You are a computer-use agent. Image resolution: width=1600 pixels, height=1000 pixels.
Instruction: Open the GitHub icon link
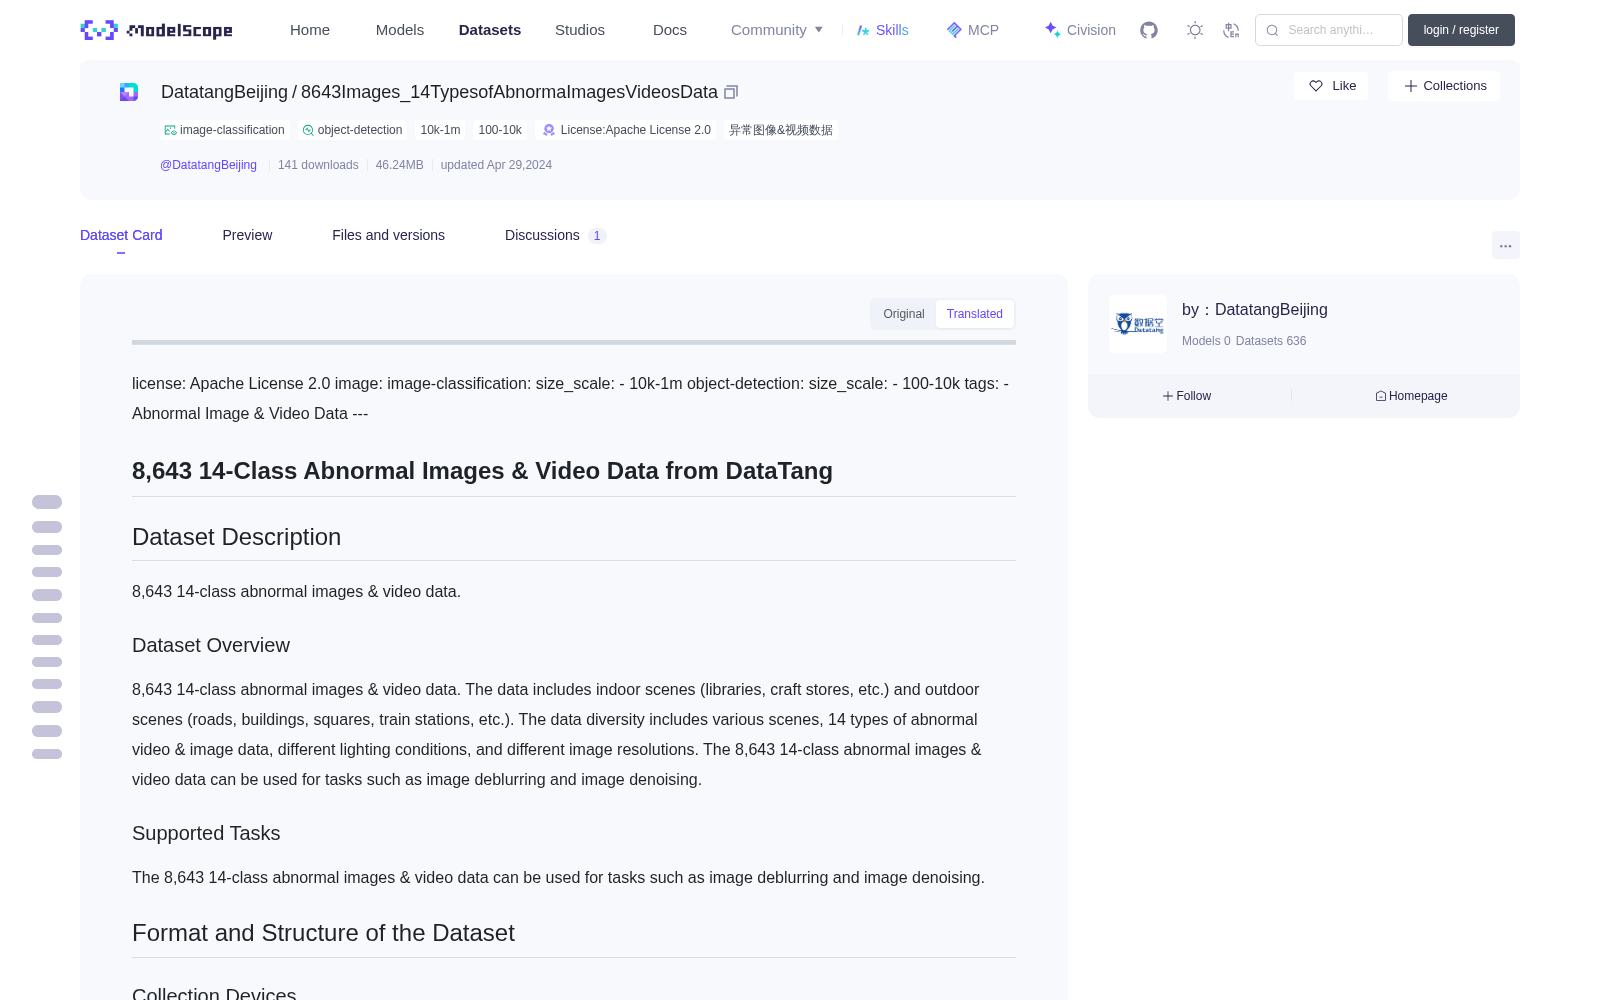tap(1149, 30)
